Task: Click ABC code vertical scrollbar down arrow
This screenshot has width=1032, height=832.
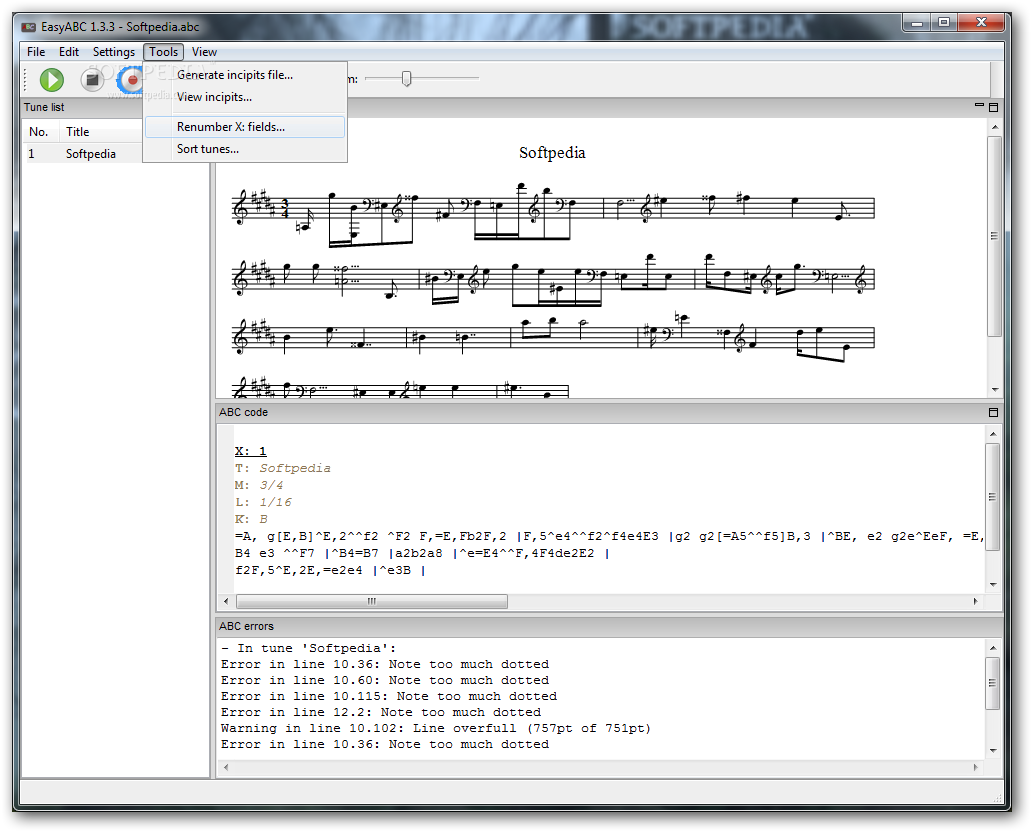Action: click(993, 585)
